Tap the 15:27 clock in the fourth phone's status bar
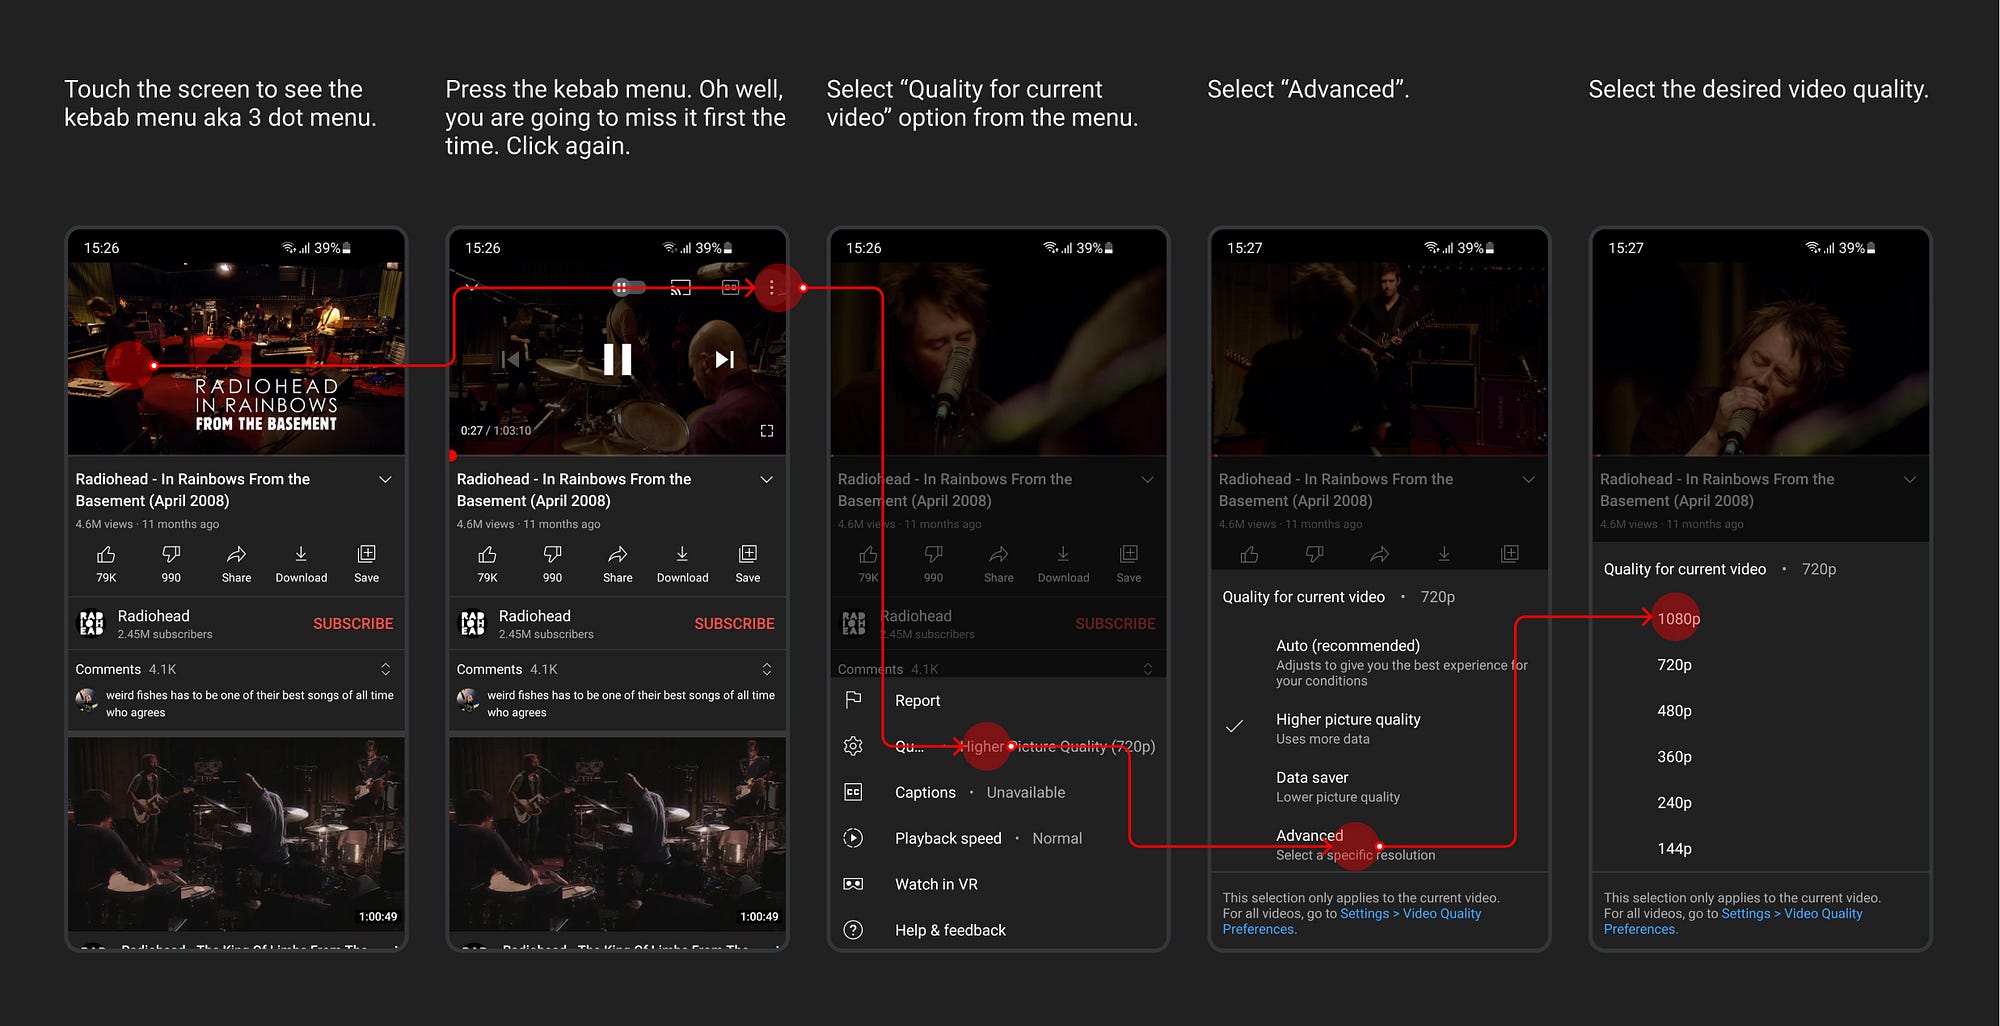 tap(1244, 248)
